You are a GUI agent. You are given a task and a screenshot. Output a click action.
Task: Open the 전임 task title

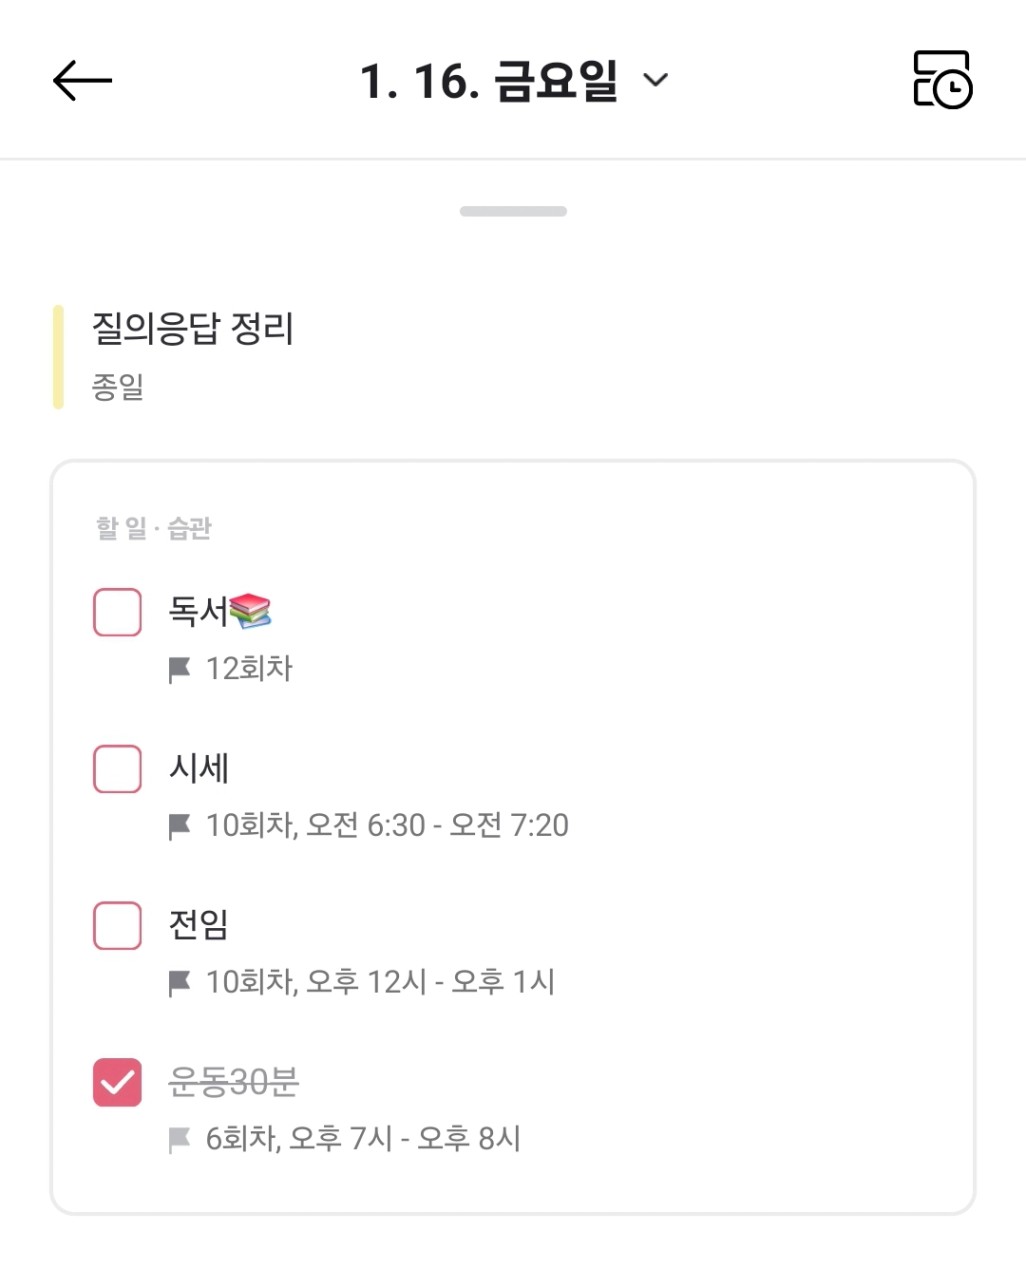198,924
